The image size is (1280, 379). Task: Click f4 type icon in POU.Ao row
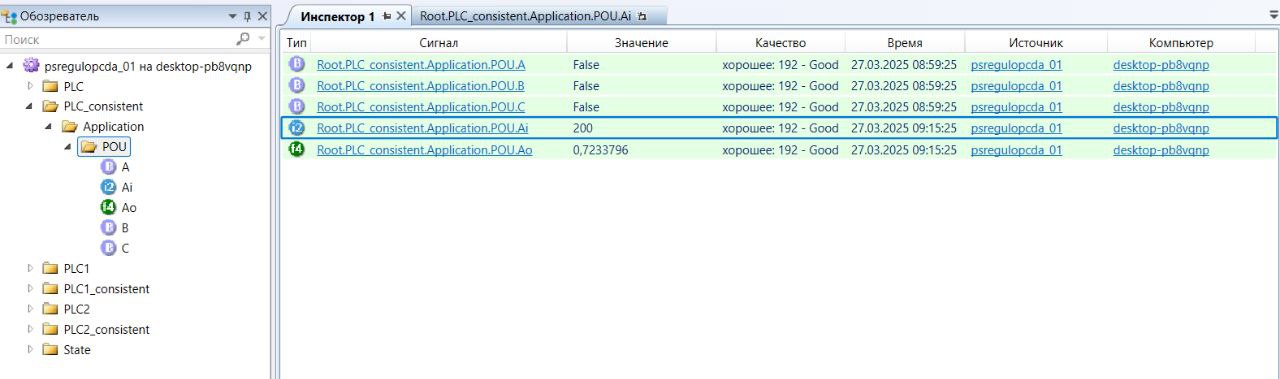[x=297, y=149]
